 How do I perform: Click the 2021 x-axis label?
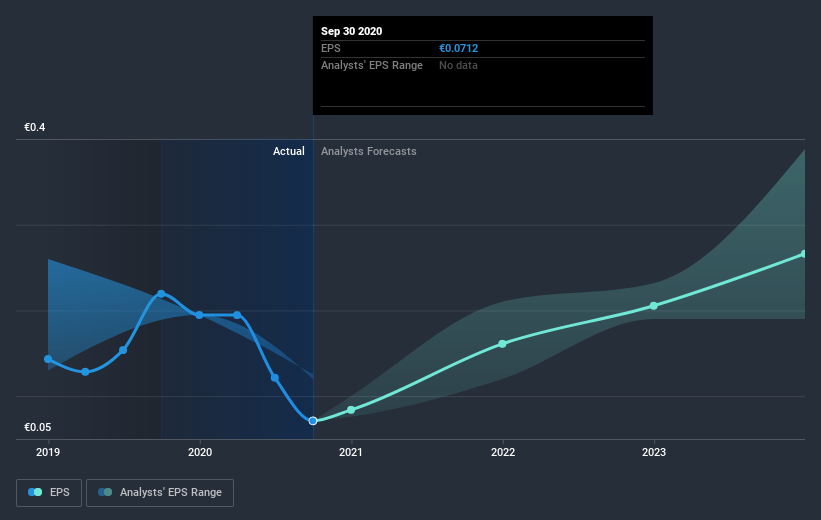coord(351,452)
